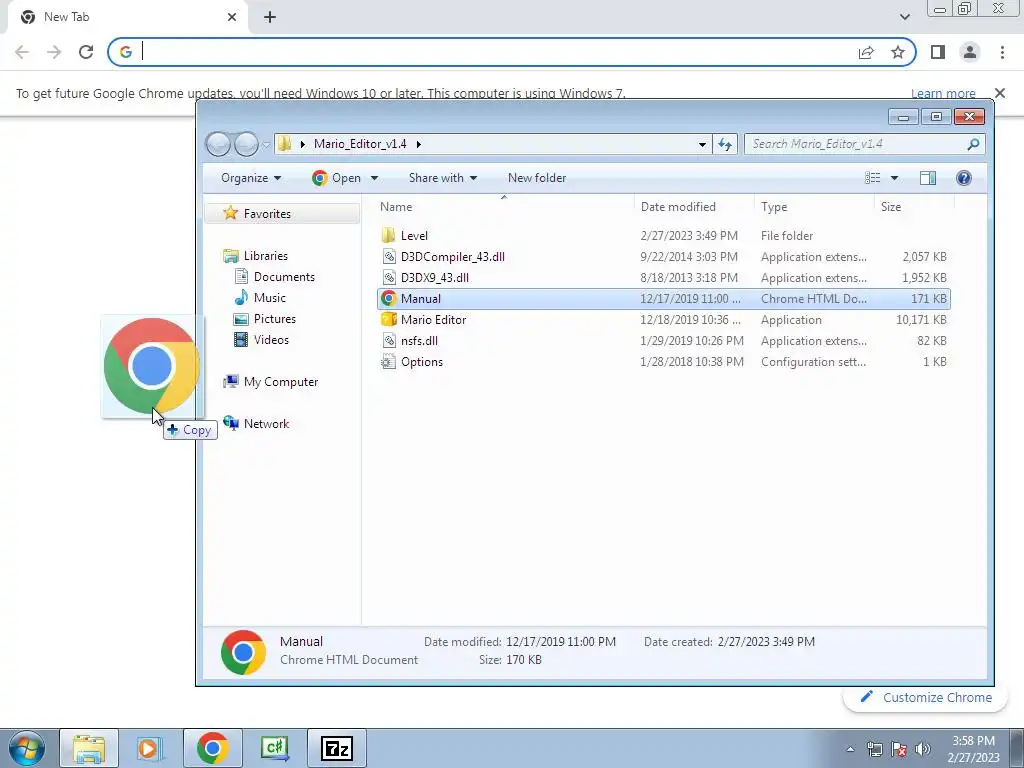Image resolution: width=1024 pixels, height=768 pixels.
Task: Dismiss the Windows update notice bar
Action: (1000, 93)
